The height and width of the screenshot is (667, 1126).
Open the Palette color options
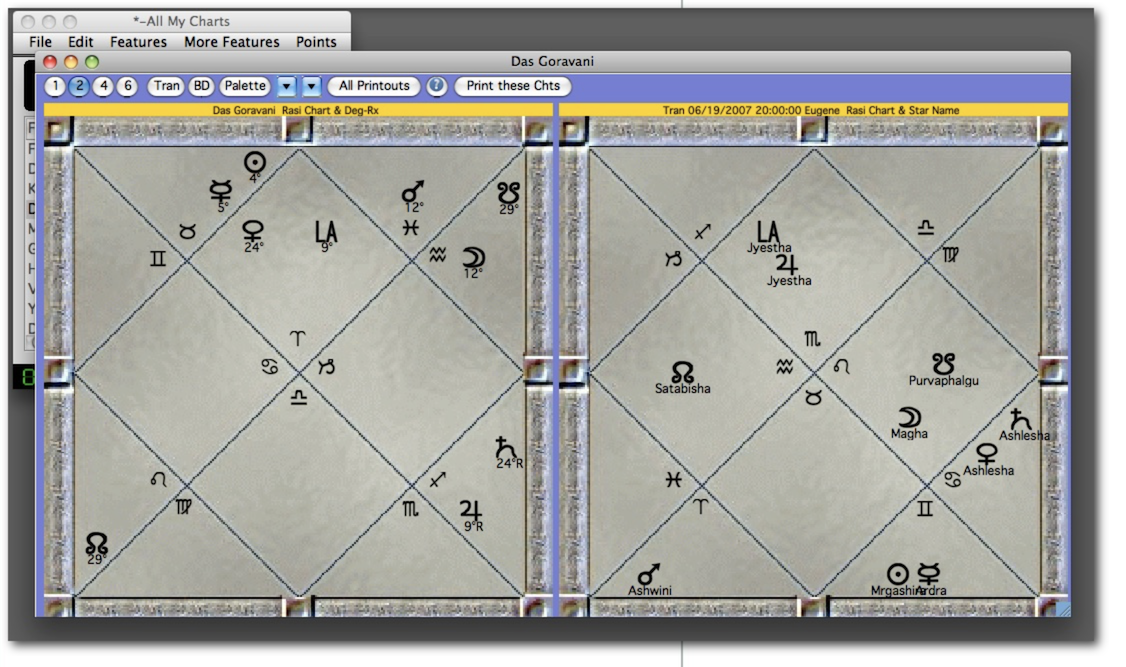(x=245, y=86)
